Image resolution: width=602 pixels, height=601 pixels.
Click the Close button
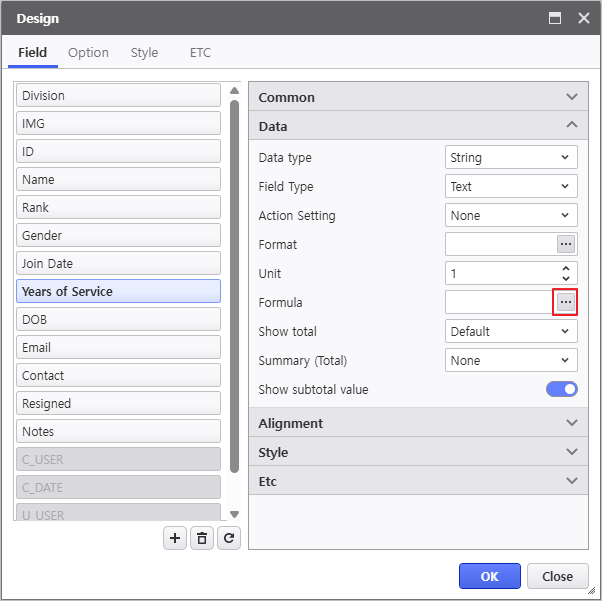click(x=557, y=576)
